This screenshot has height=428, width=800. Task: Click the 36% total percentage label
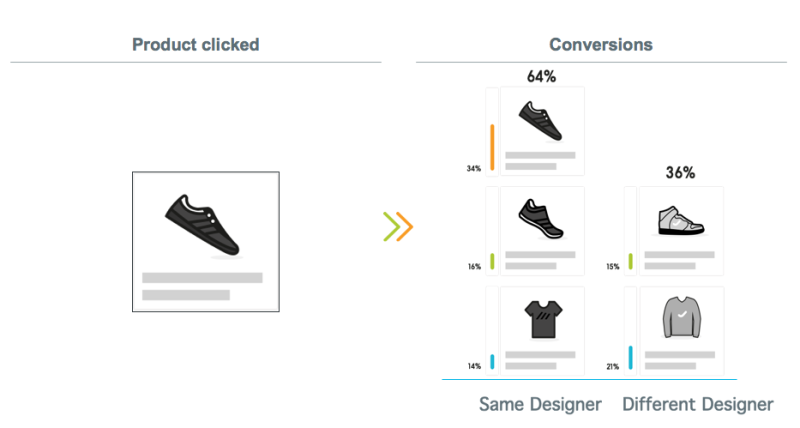tap(680, 173)
